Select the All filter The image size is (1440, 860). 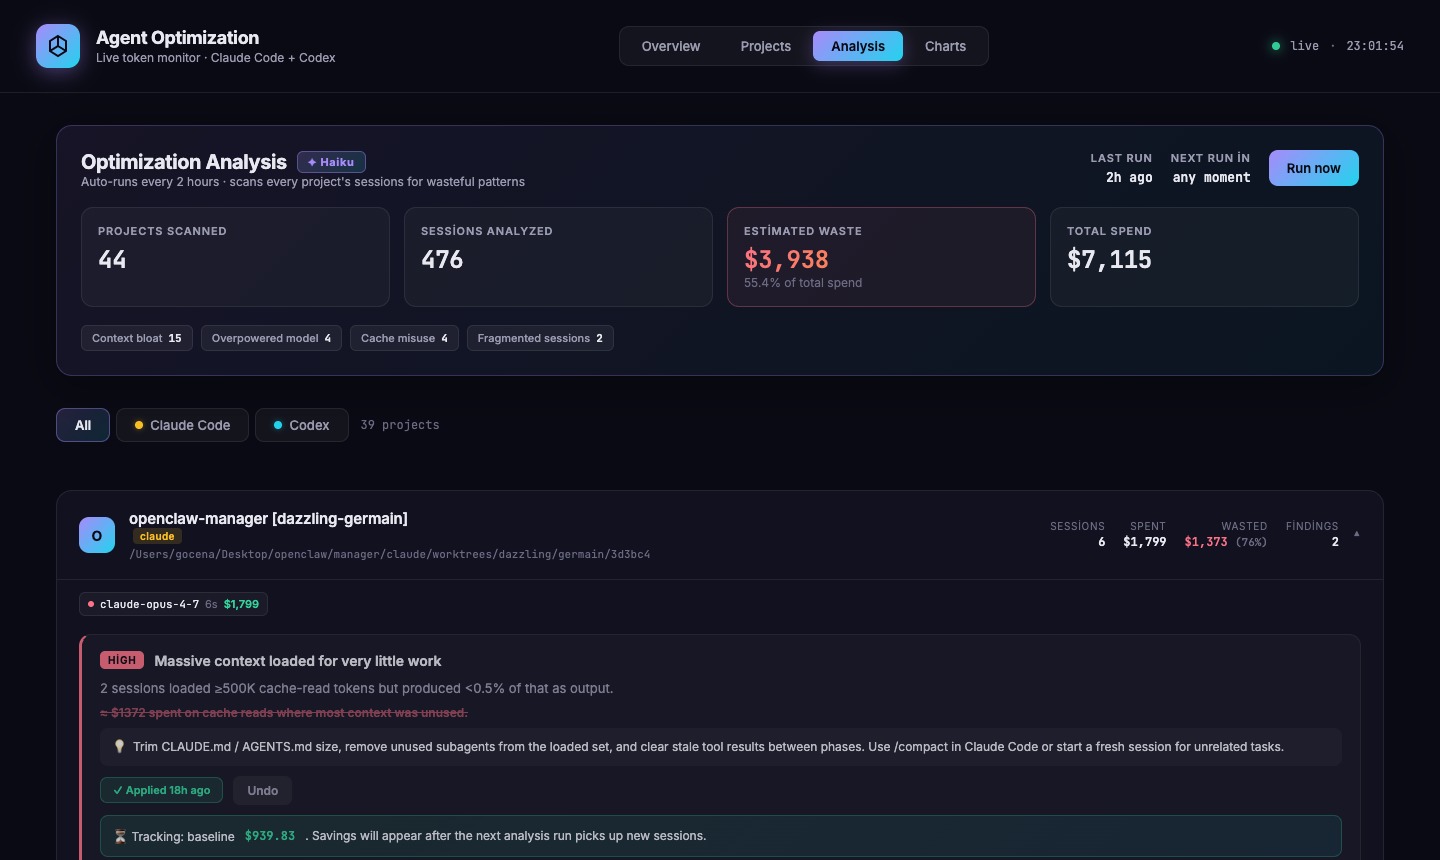pos(83,425)
